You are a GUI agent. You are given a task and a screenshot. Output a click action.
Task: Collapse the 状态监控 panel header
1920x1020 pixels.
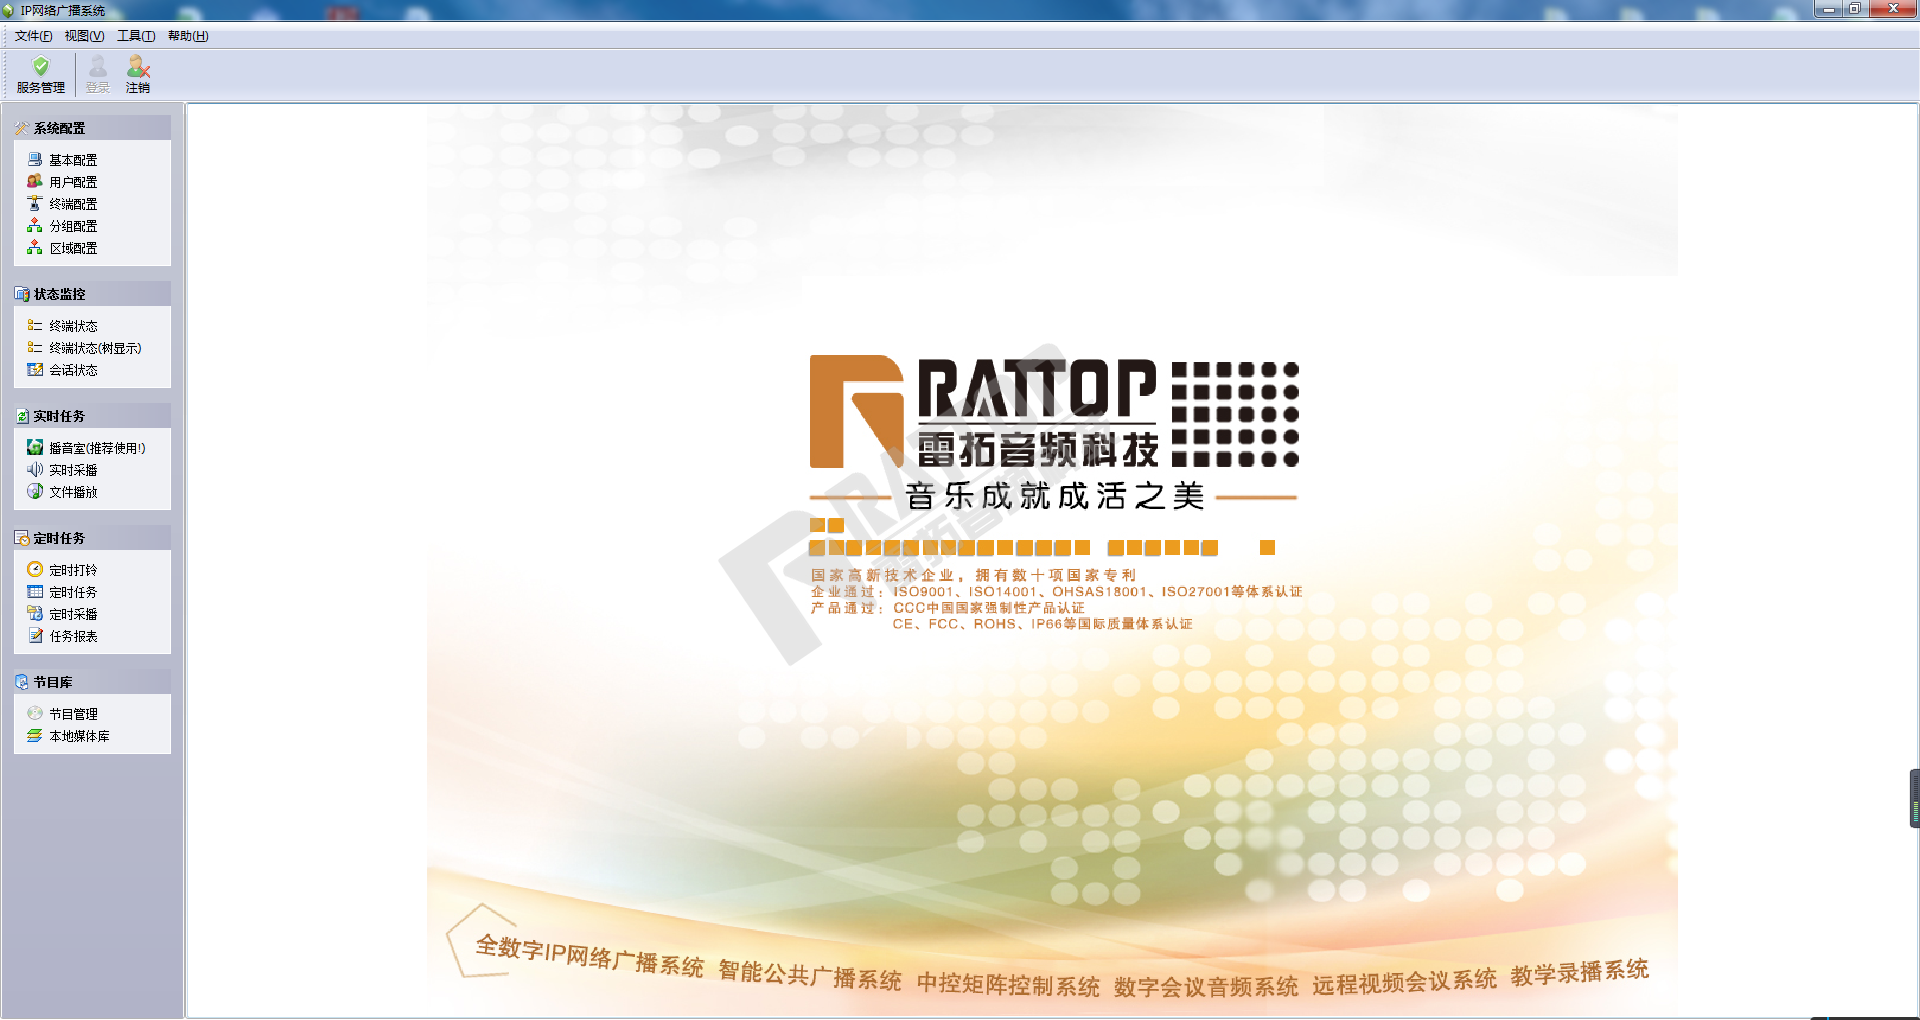92,294
